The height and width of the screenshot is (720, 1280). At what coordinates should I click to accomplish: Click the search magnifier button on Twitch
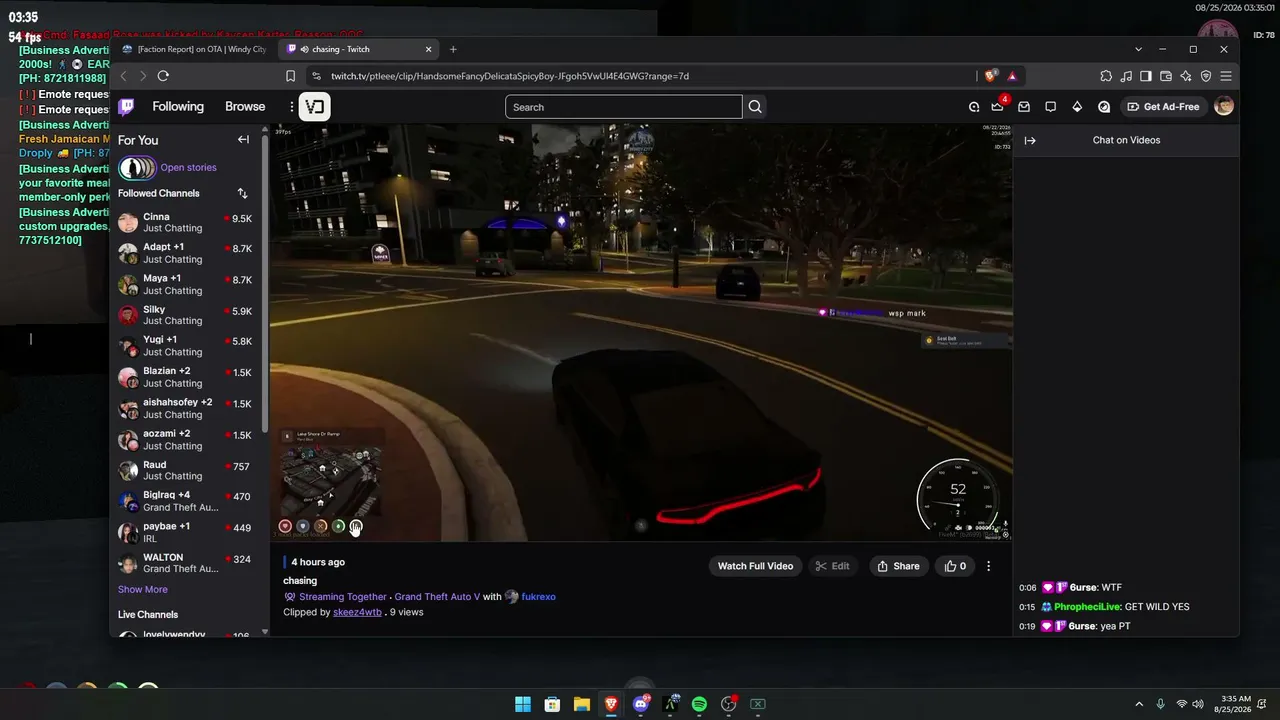(755, 107)
